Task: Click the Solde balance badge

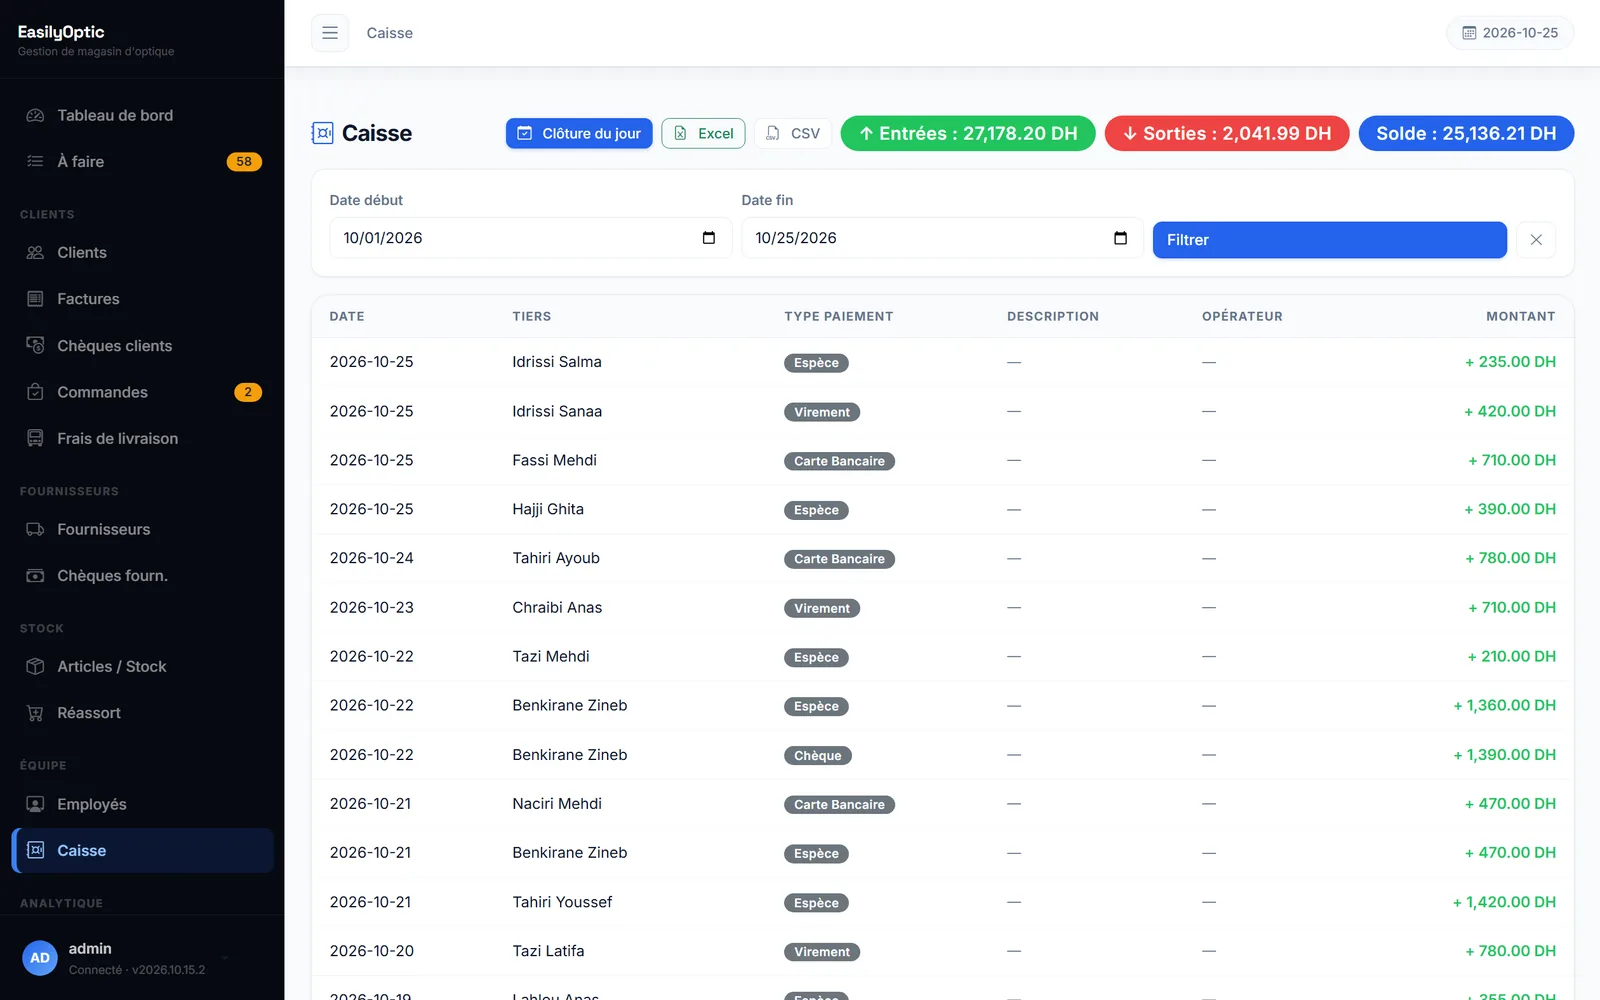Action: pyautogui.click(x=1466, y=133)
